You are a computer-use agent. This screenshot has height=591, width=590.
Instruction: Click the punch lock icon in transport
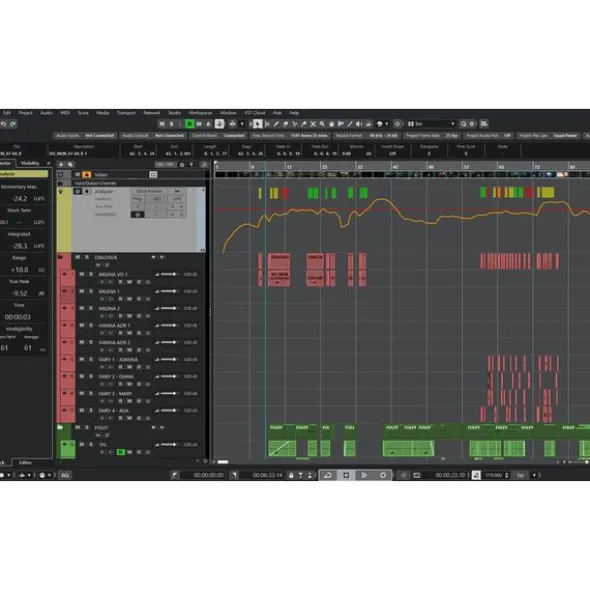tap(291, 475)
